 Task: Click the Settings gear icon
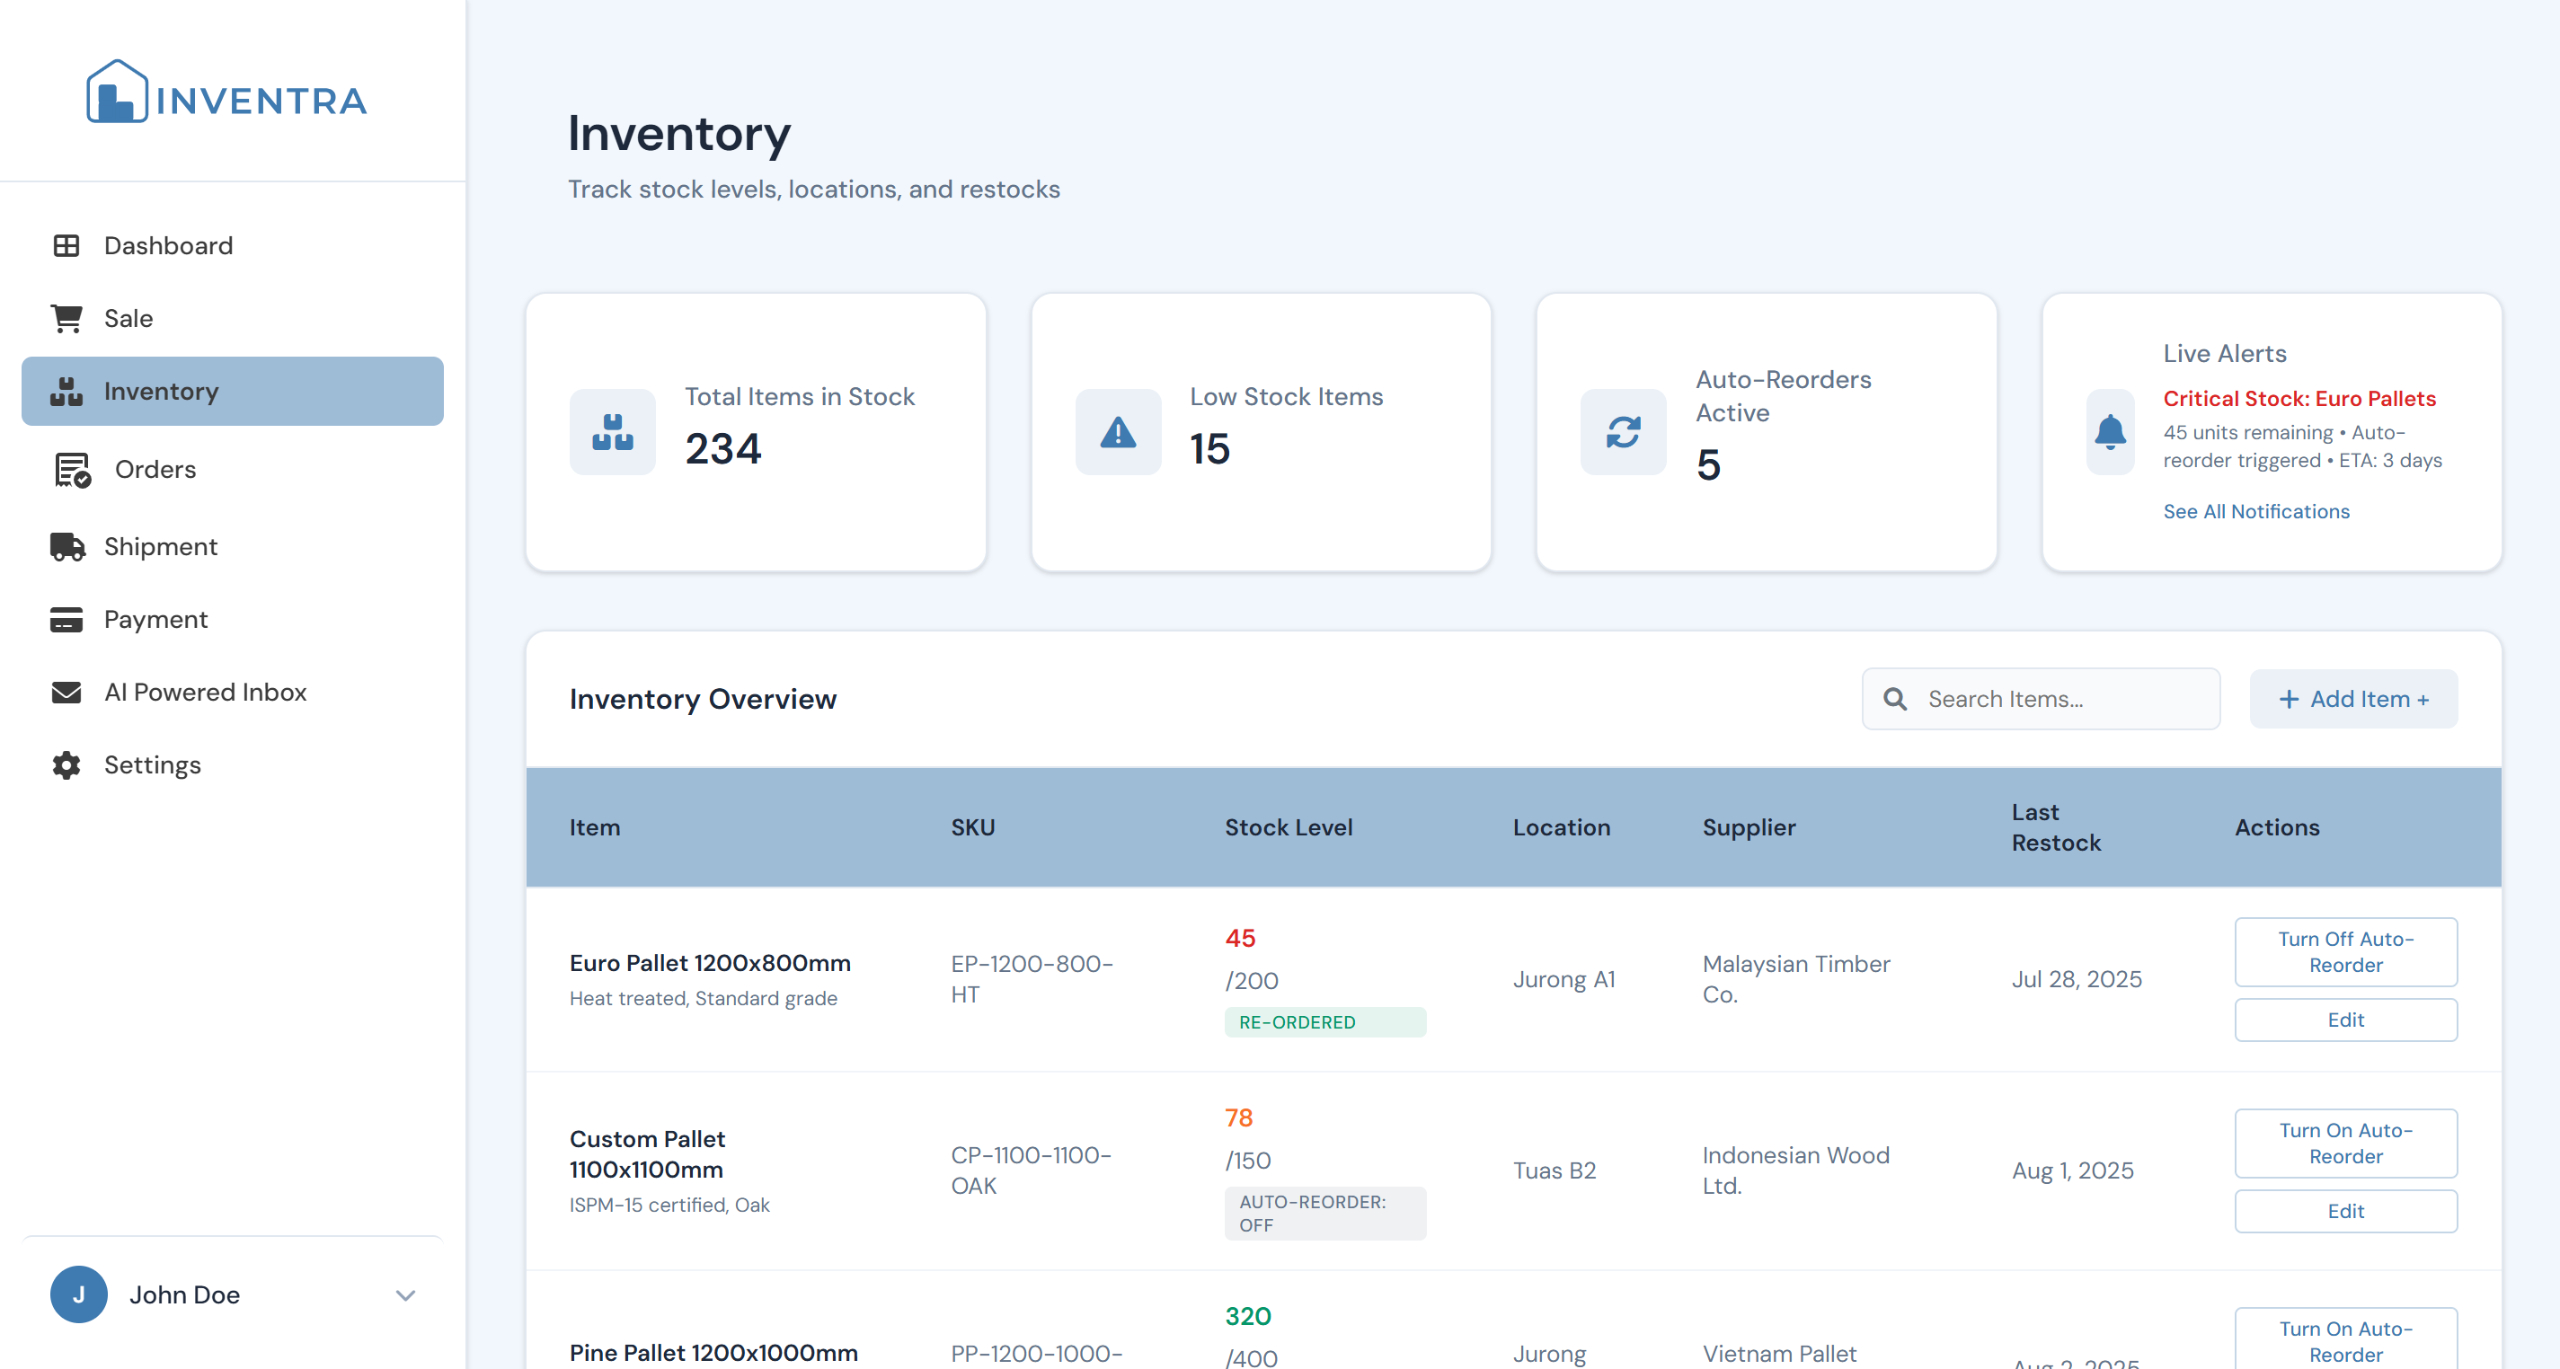point(66,765)
